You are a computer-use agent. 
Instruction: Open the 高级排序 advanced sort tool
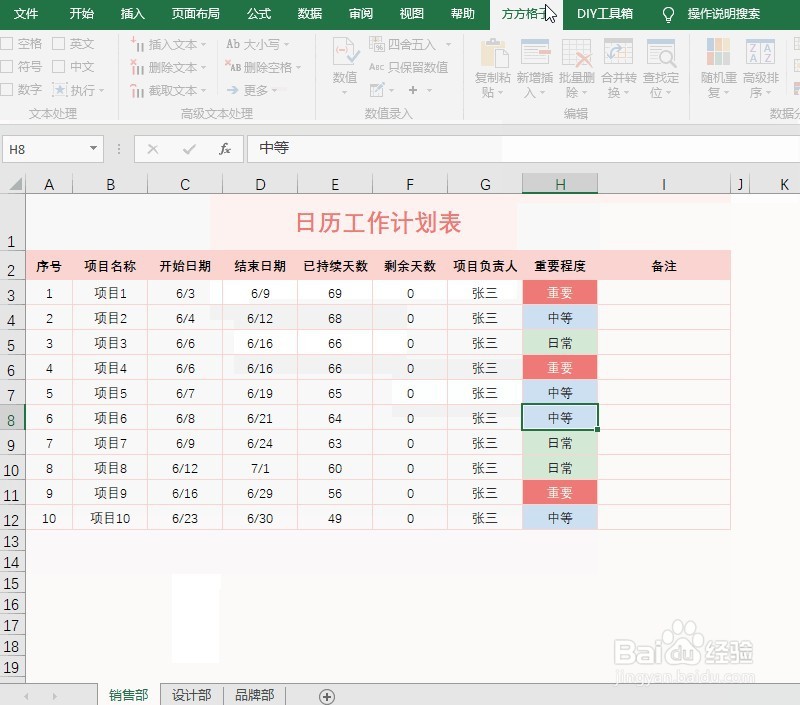[761, 68]
